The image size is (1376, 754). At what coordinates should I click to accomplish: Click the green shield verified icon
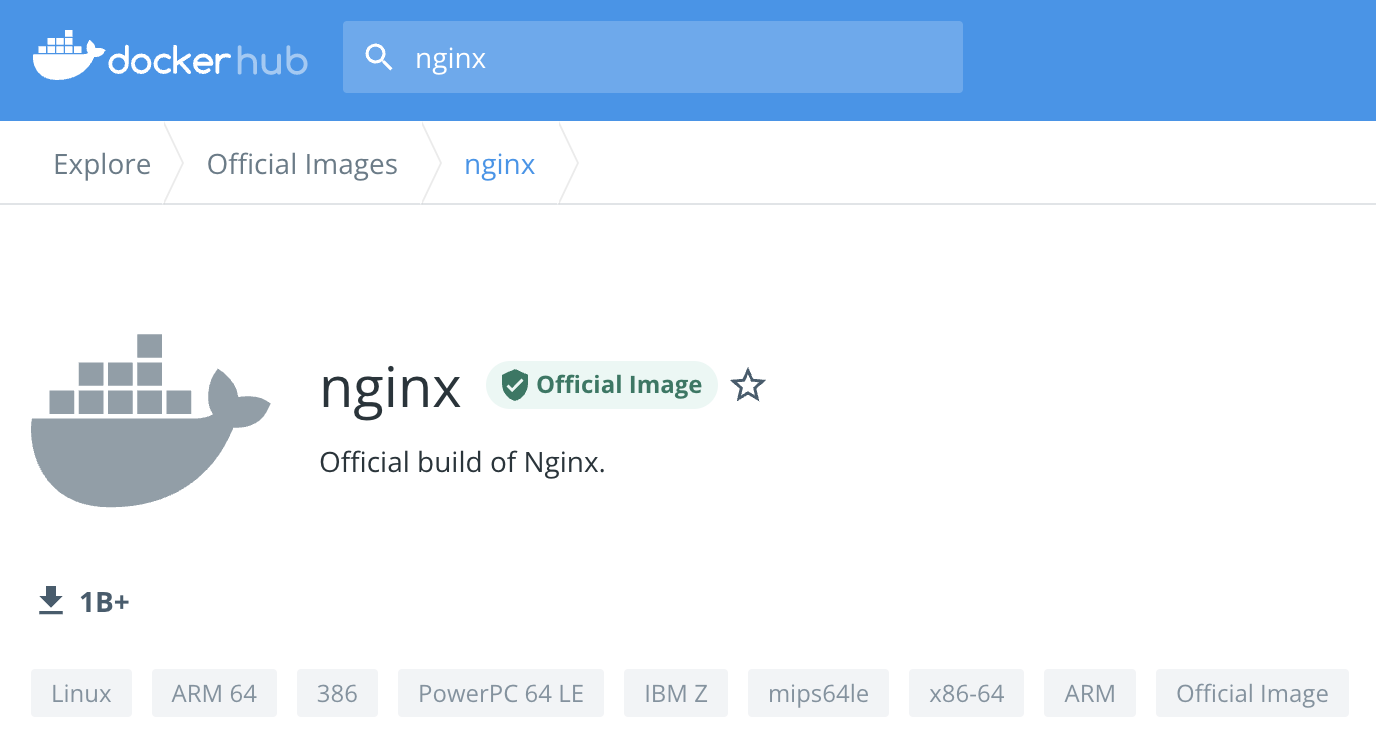pos(514,385)
